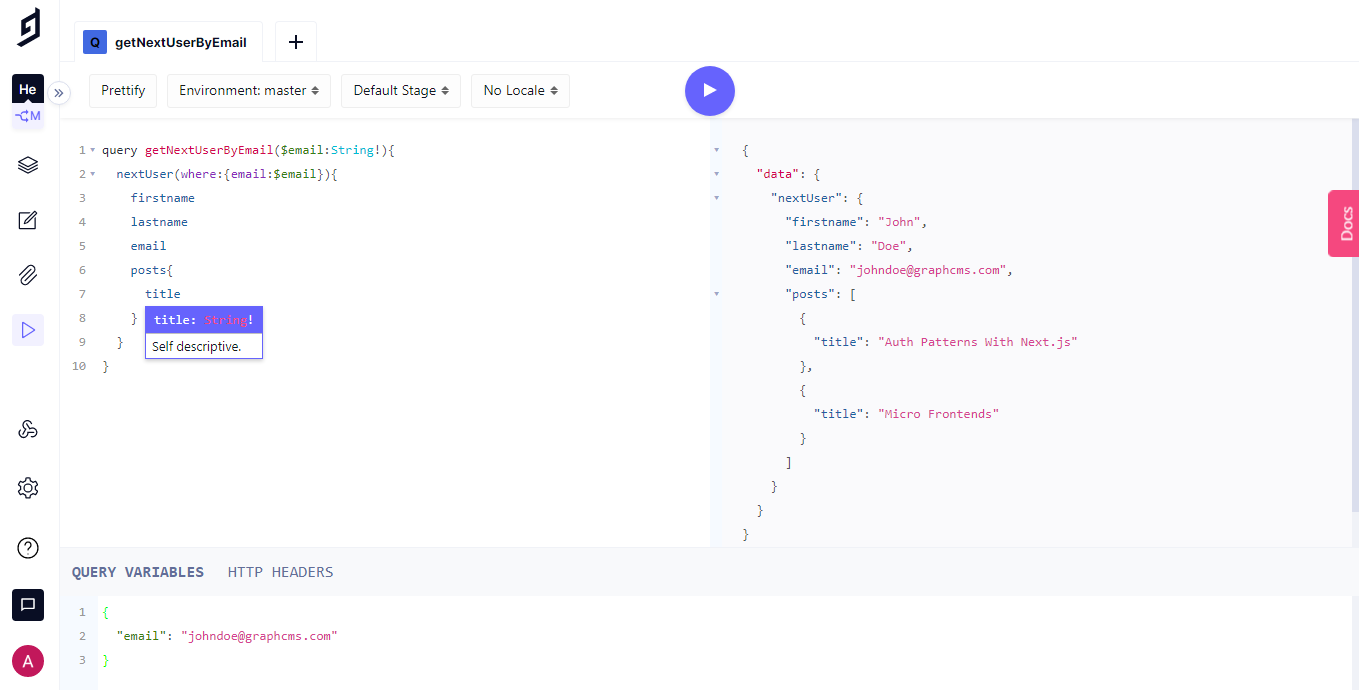Open the Assets section via paperclip icon

[x=28, y=275]
